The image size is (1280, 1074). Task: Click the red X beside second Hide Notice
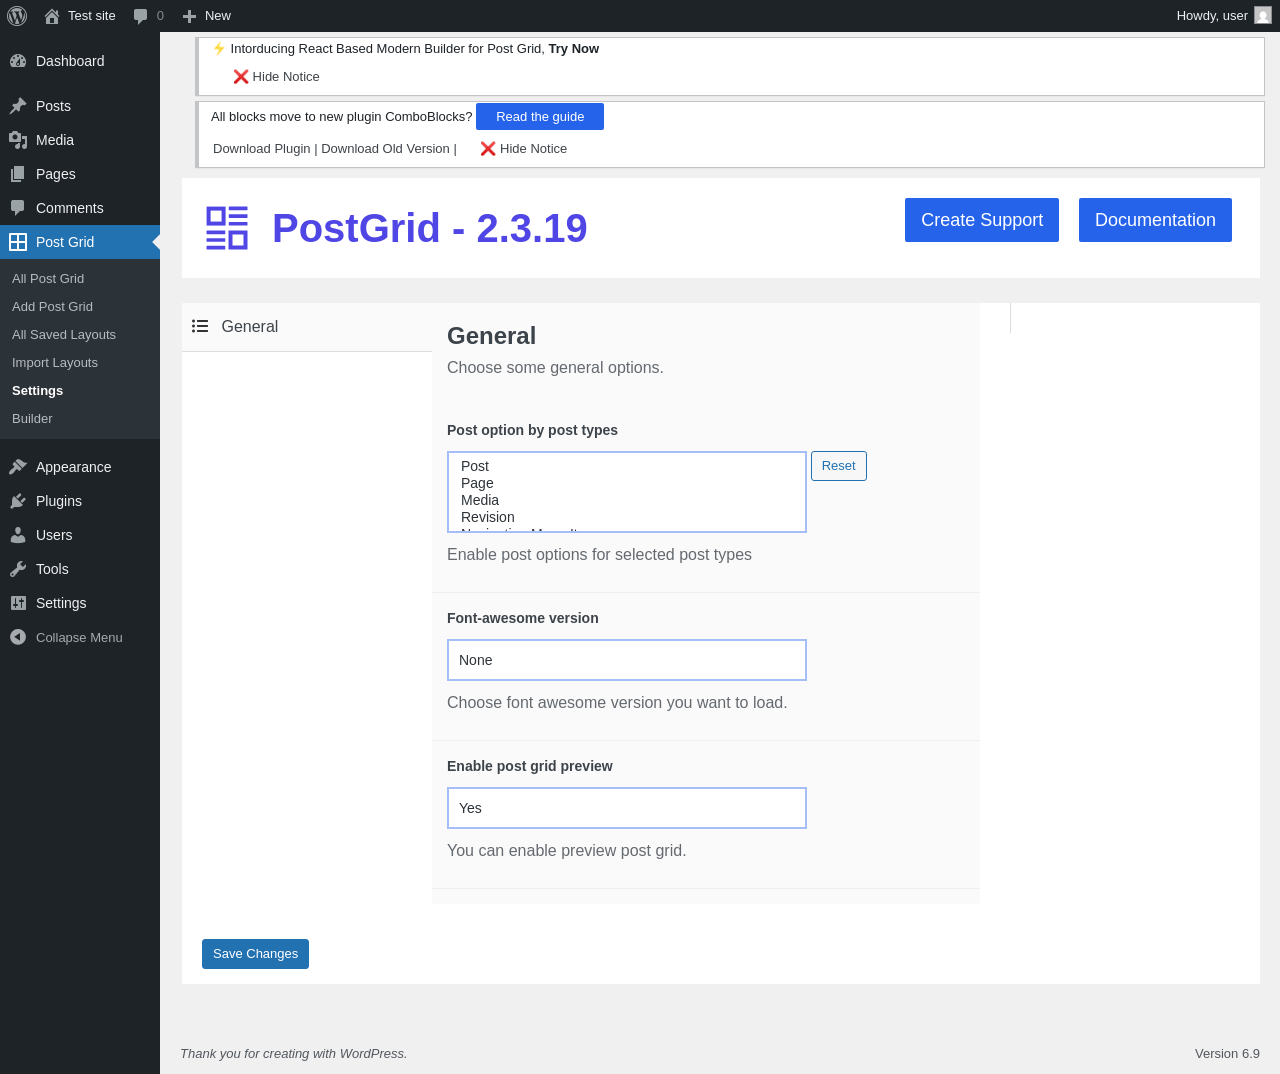tap(488, 149)
